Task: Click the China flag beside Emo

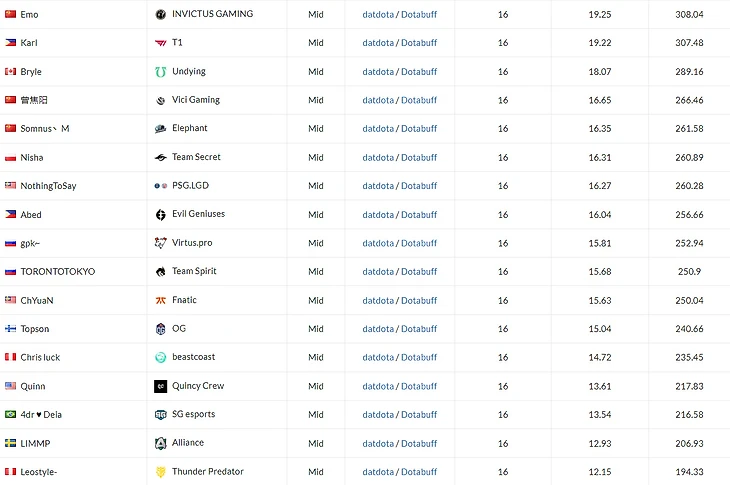Action: coord(10,14)
